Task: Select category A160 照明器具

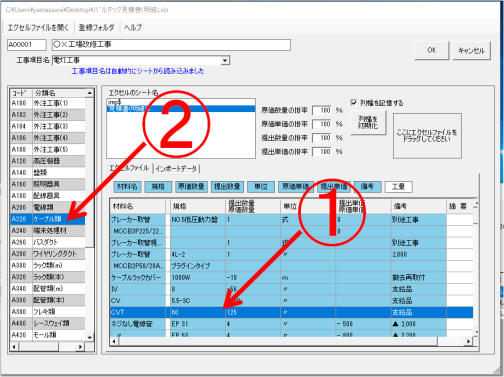Action: click(48, 184)
